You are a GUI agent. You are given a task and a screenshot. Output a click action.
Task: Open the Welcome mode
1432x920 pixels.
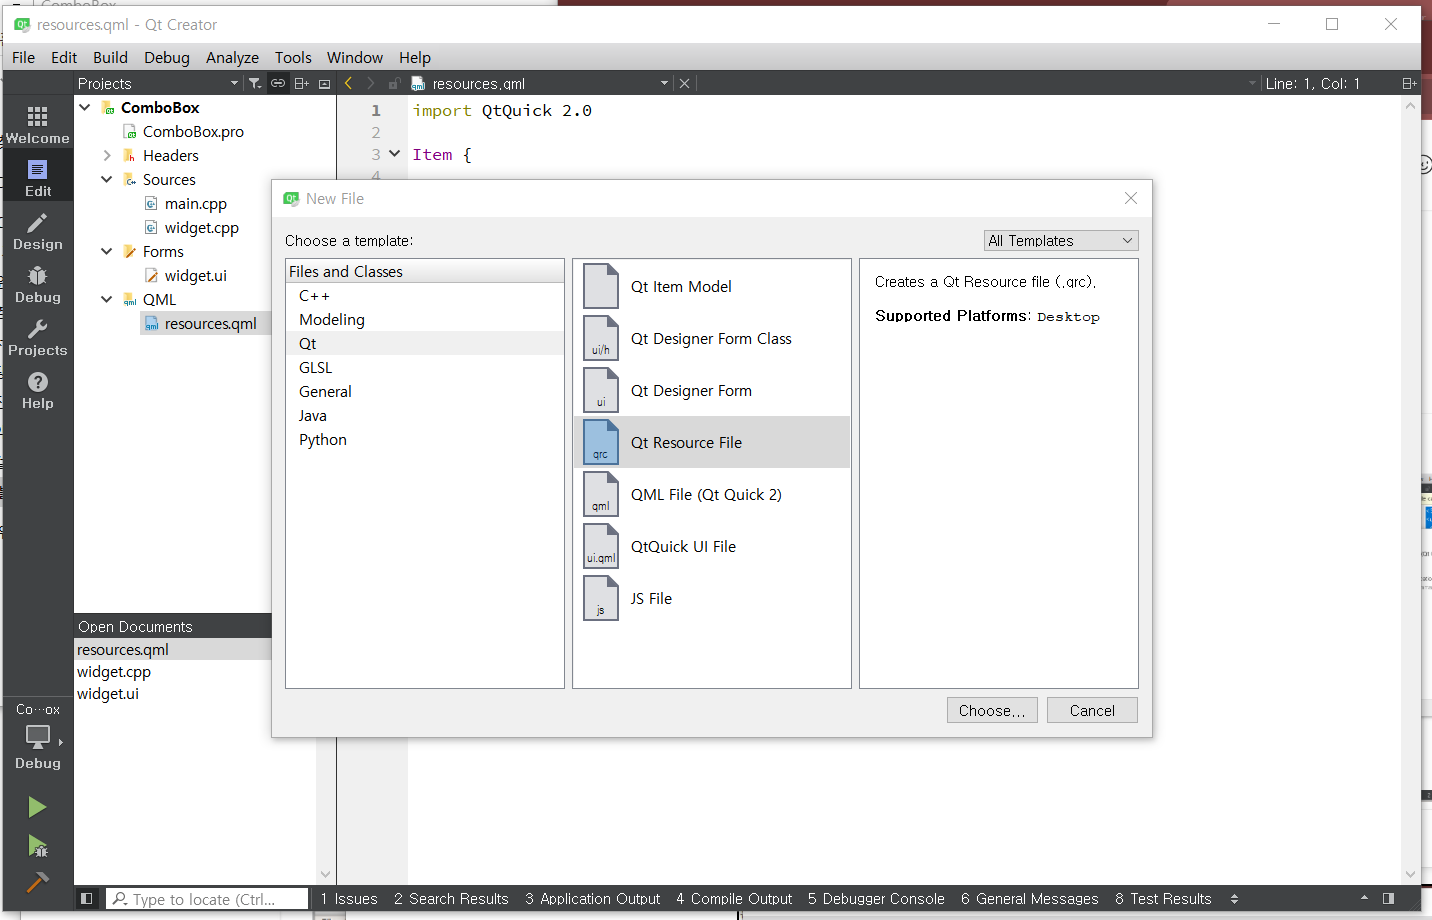coord(37,124)
